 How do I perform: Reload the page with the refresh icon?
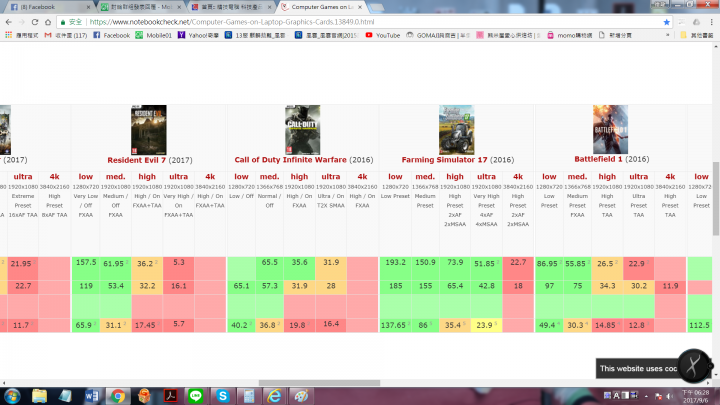(35, 22)
